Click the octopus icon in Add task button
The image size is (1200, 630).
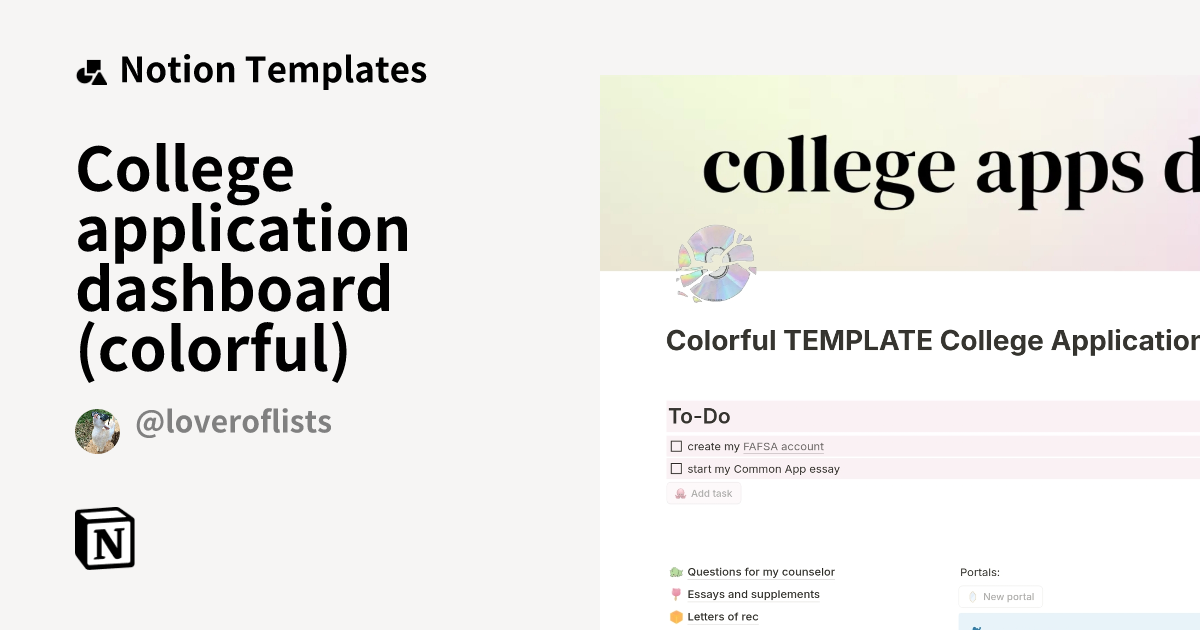[680, 494]
